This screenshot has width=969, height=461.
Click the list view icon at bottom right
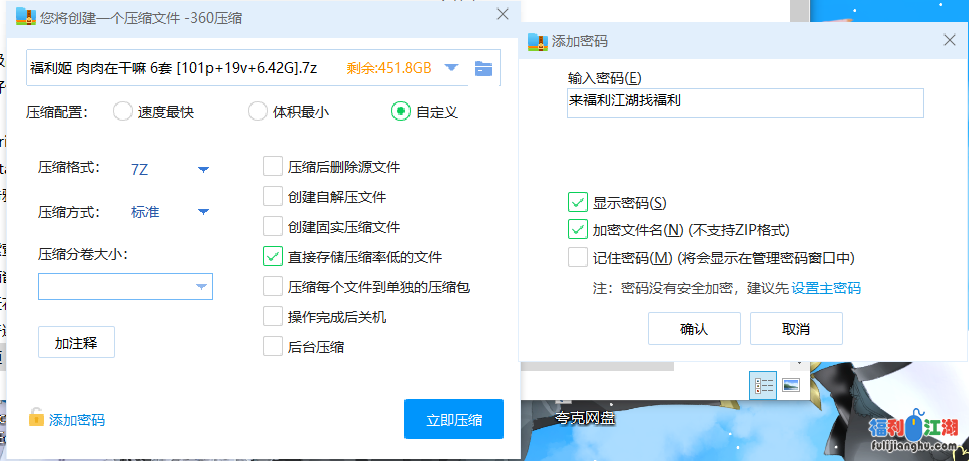[x=764, y=385]
